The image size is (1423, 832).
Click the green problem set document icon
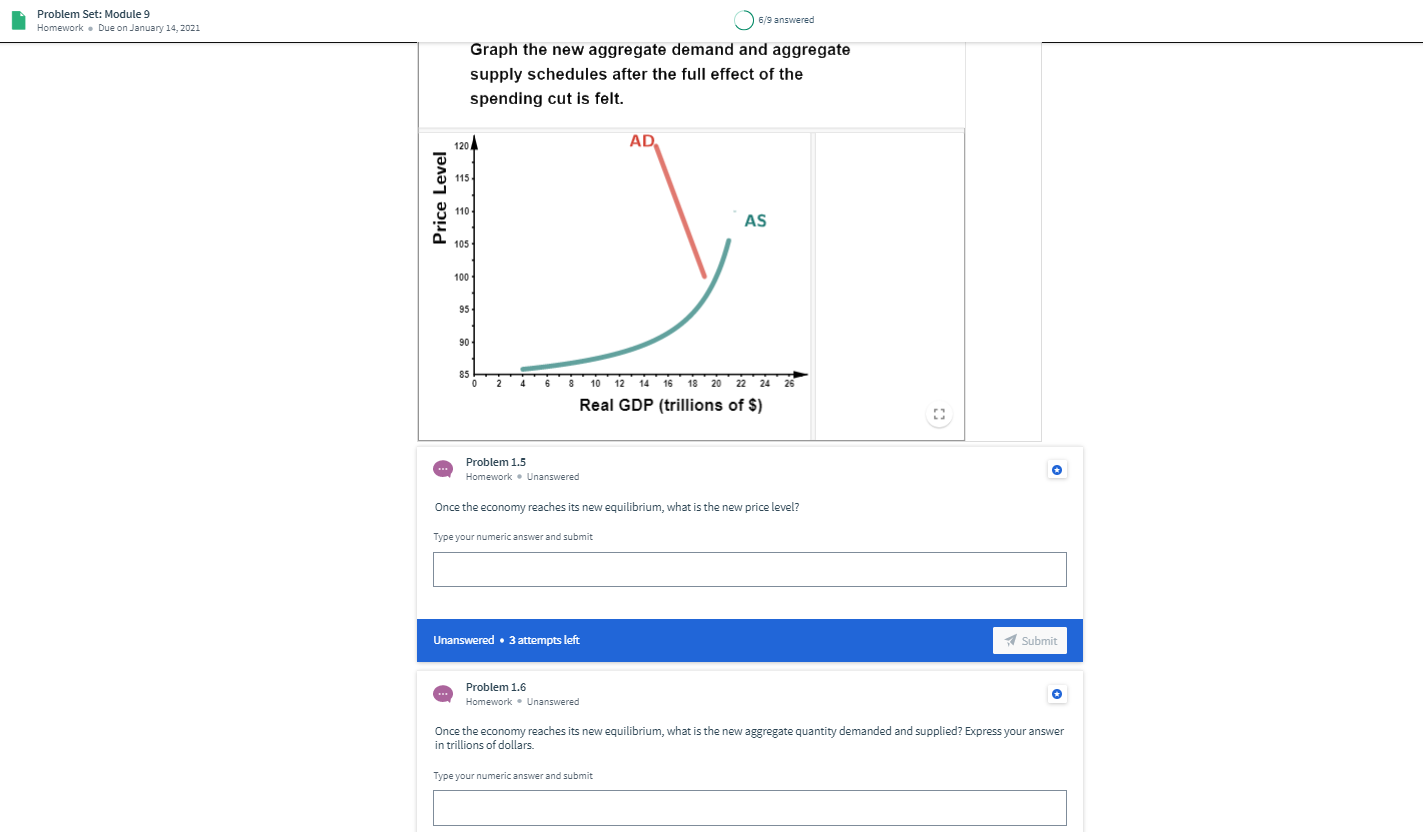pyautogui.click(x=17, y=20)
